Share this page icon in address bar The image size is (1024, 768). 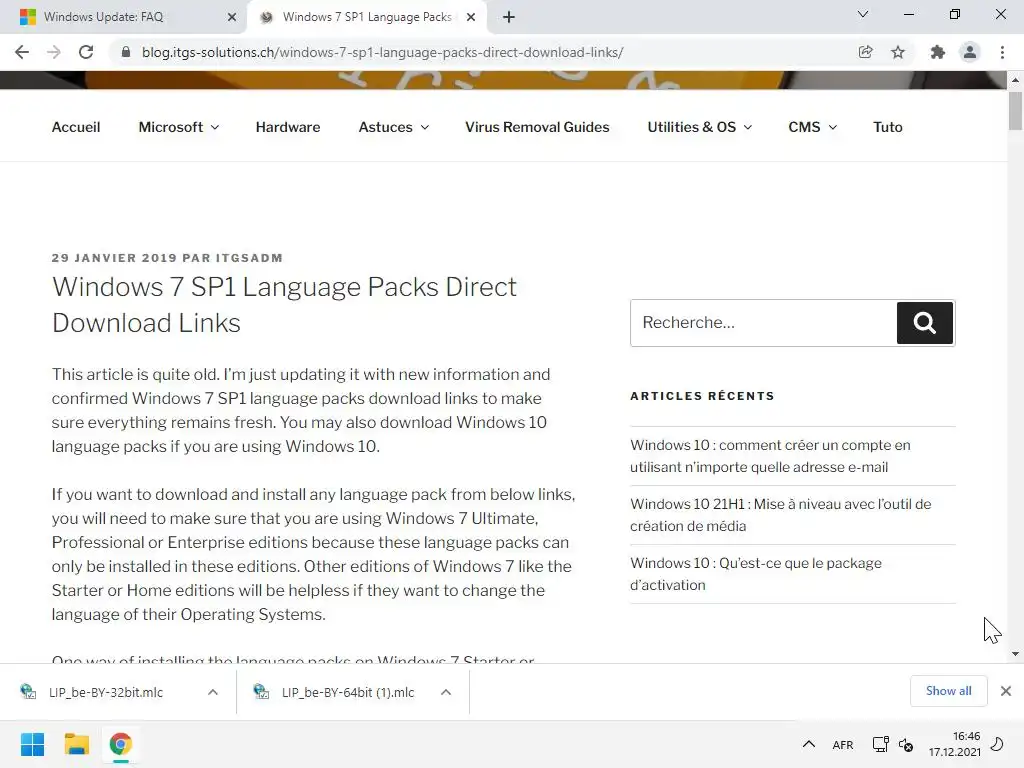pyautogui.click(x=865, y=52)
